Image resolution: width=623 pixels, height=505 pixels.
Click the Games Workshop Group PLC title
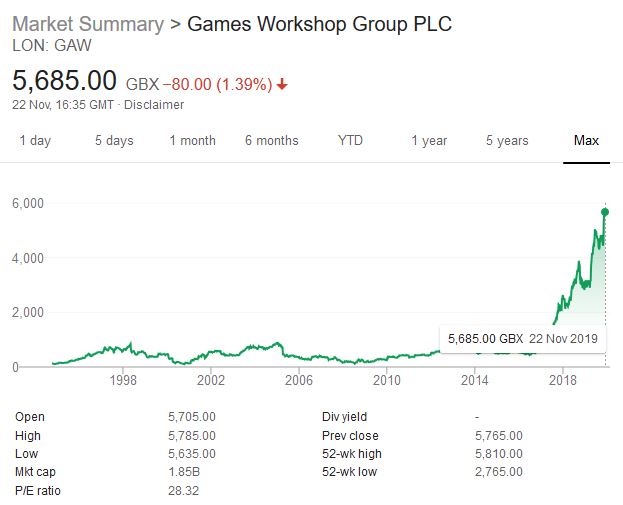click(320, 23)
